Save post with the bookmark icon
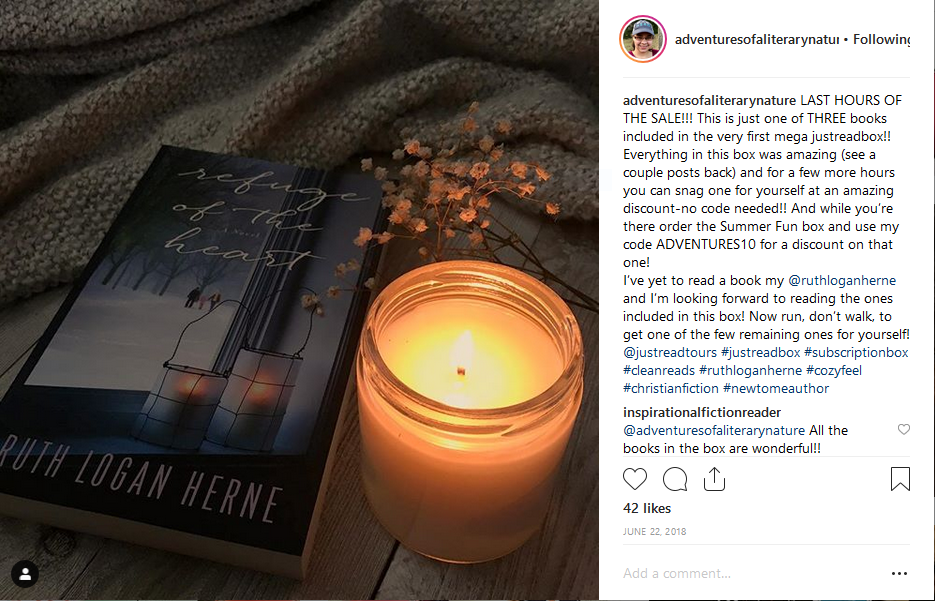Viewport: 935px width, 601px height. click(x=900, y=479)
